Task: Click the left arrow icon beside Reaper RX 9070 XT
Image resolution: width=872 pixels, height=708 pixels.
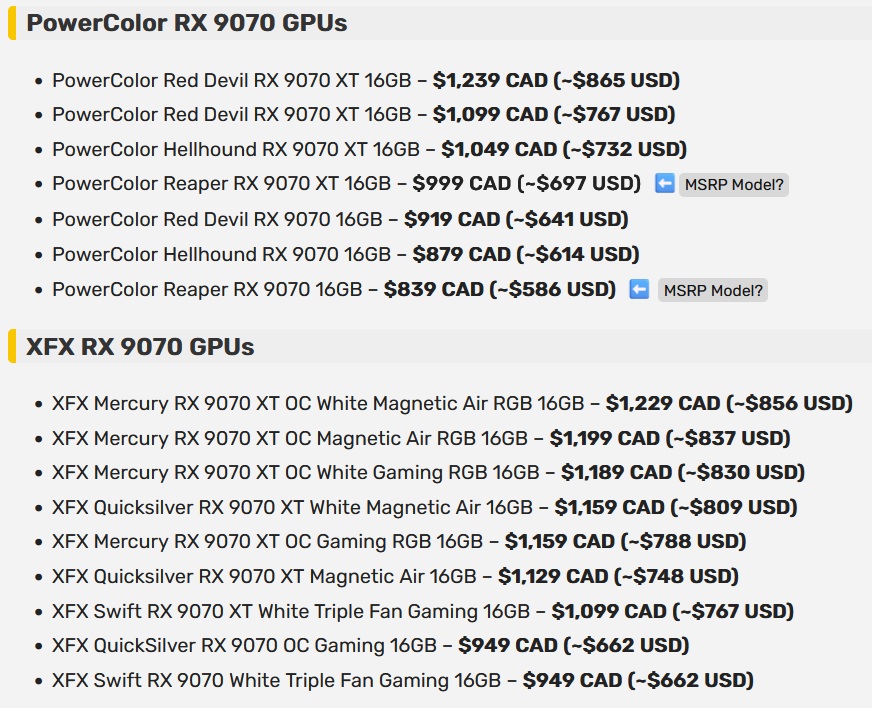Action: tap(665, 184)
